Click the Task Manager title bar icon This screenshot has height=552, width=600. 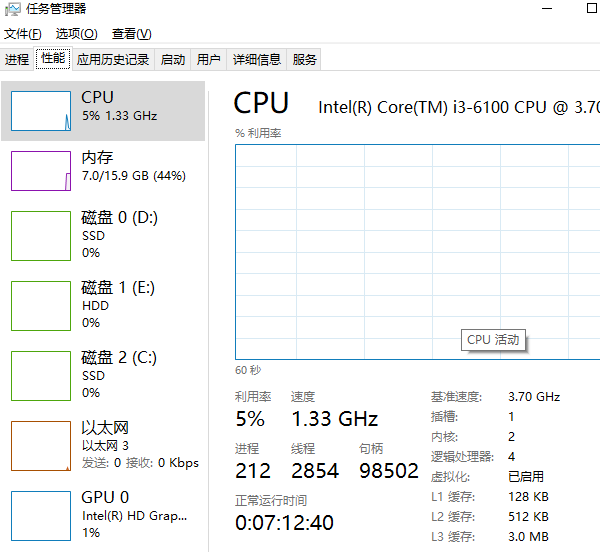click(12, 9)
